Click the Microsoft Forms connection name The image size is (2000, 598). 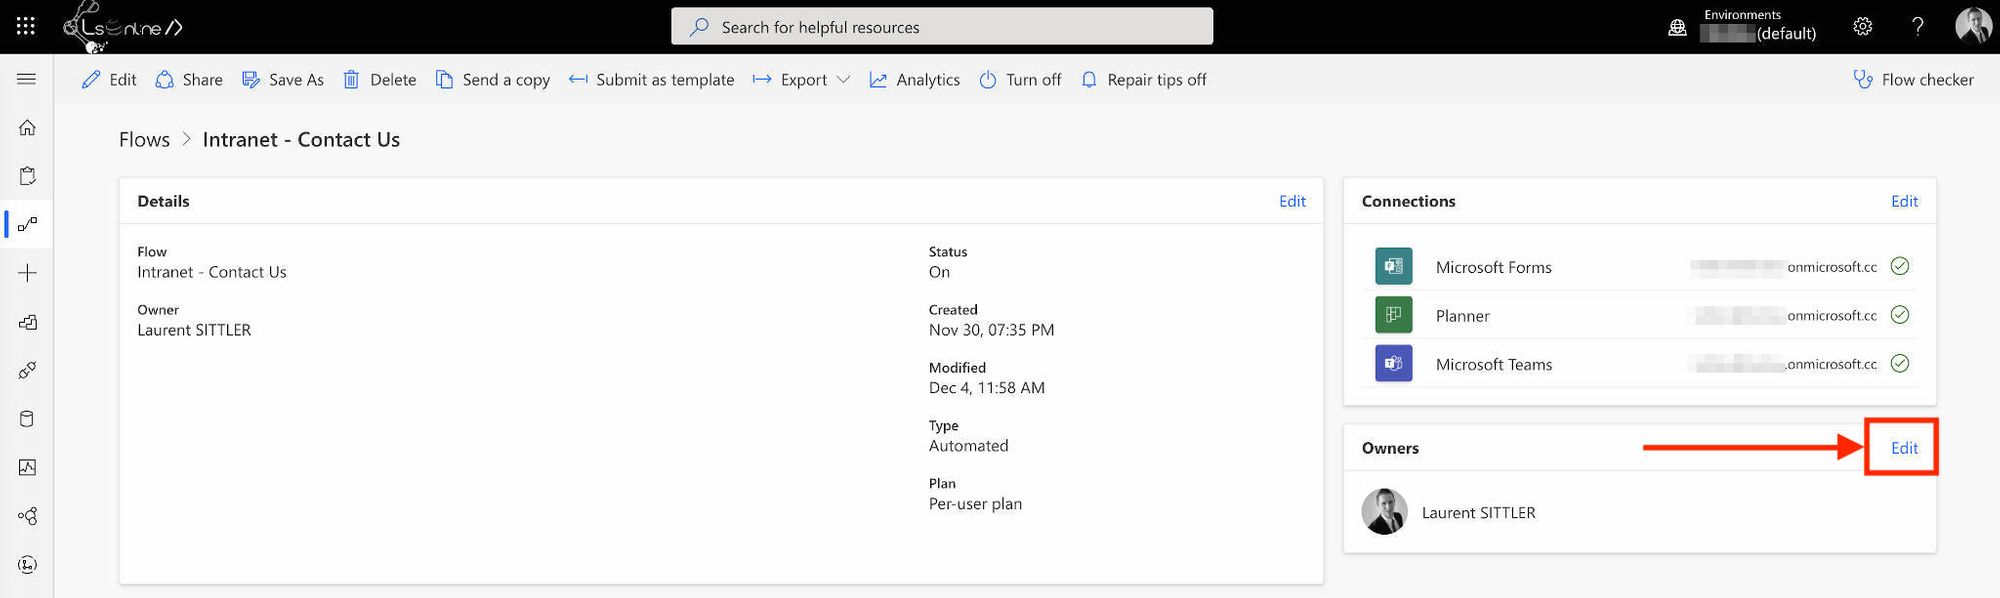tap(1493, 267)
